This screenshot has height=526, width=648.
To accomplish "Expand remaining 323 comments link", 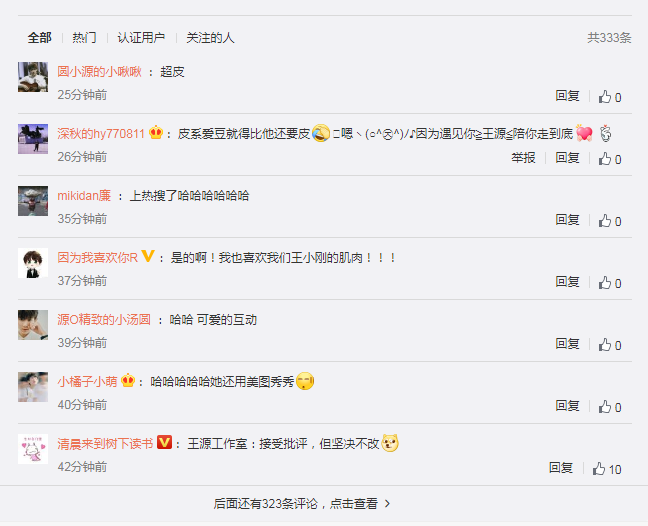I will tap(302, 503).
